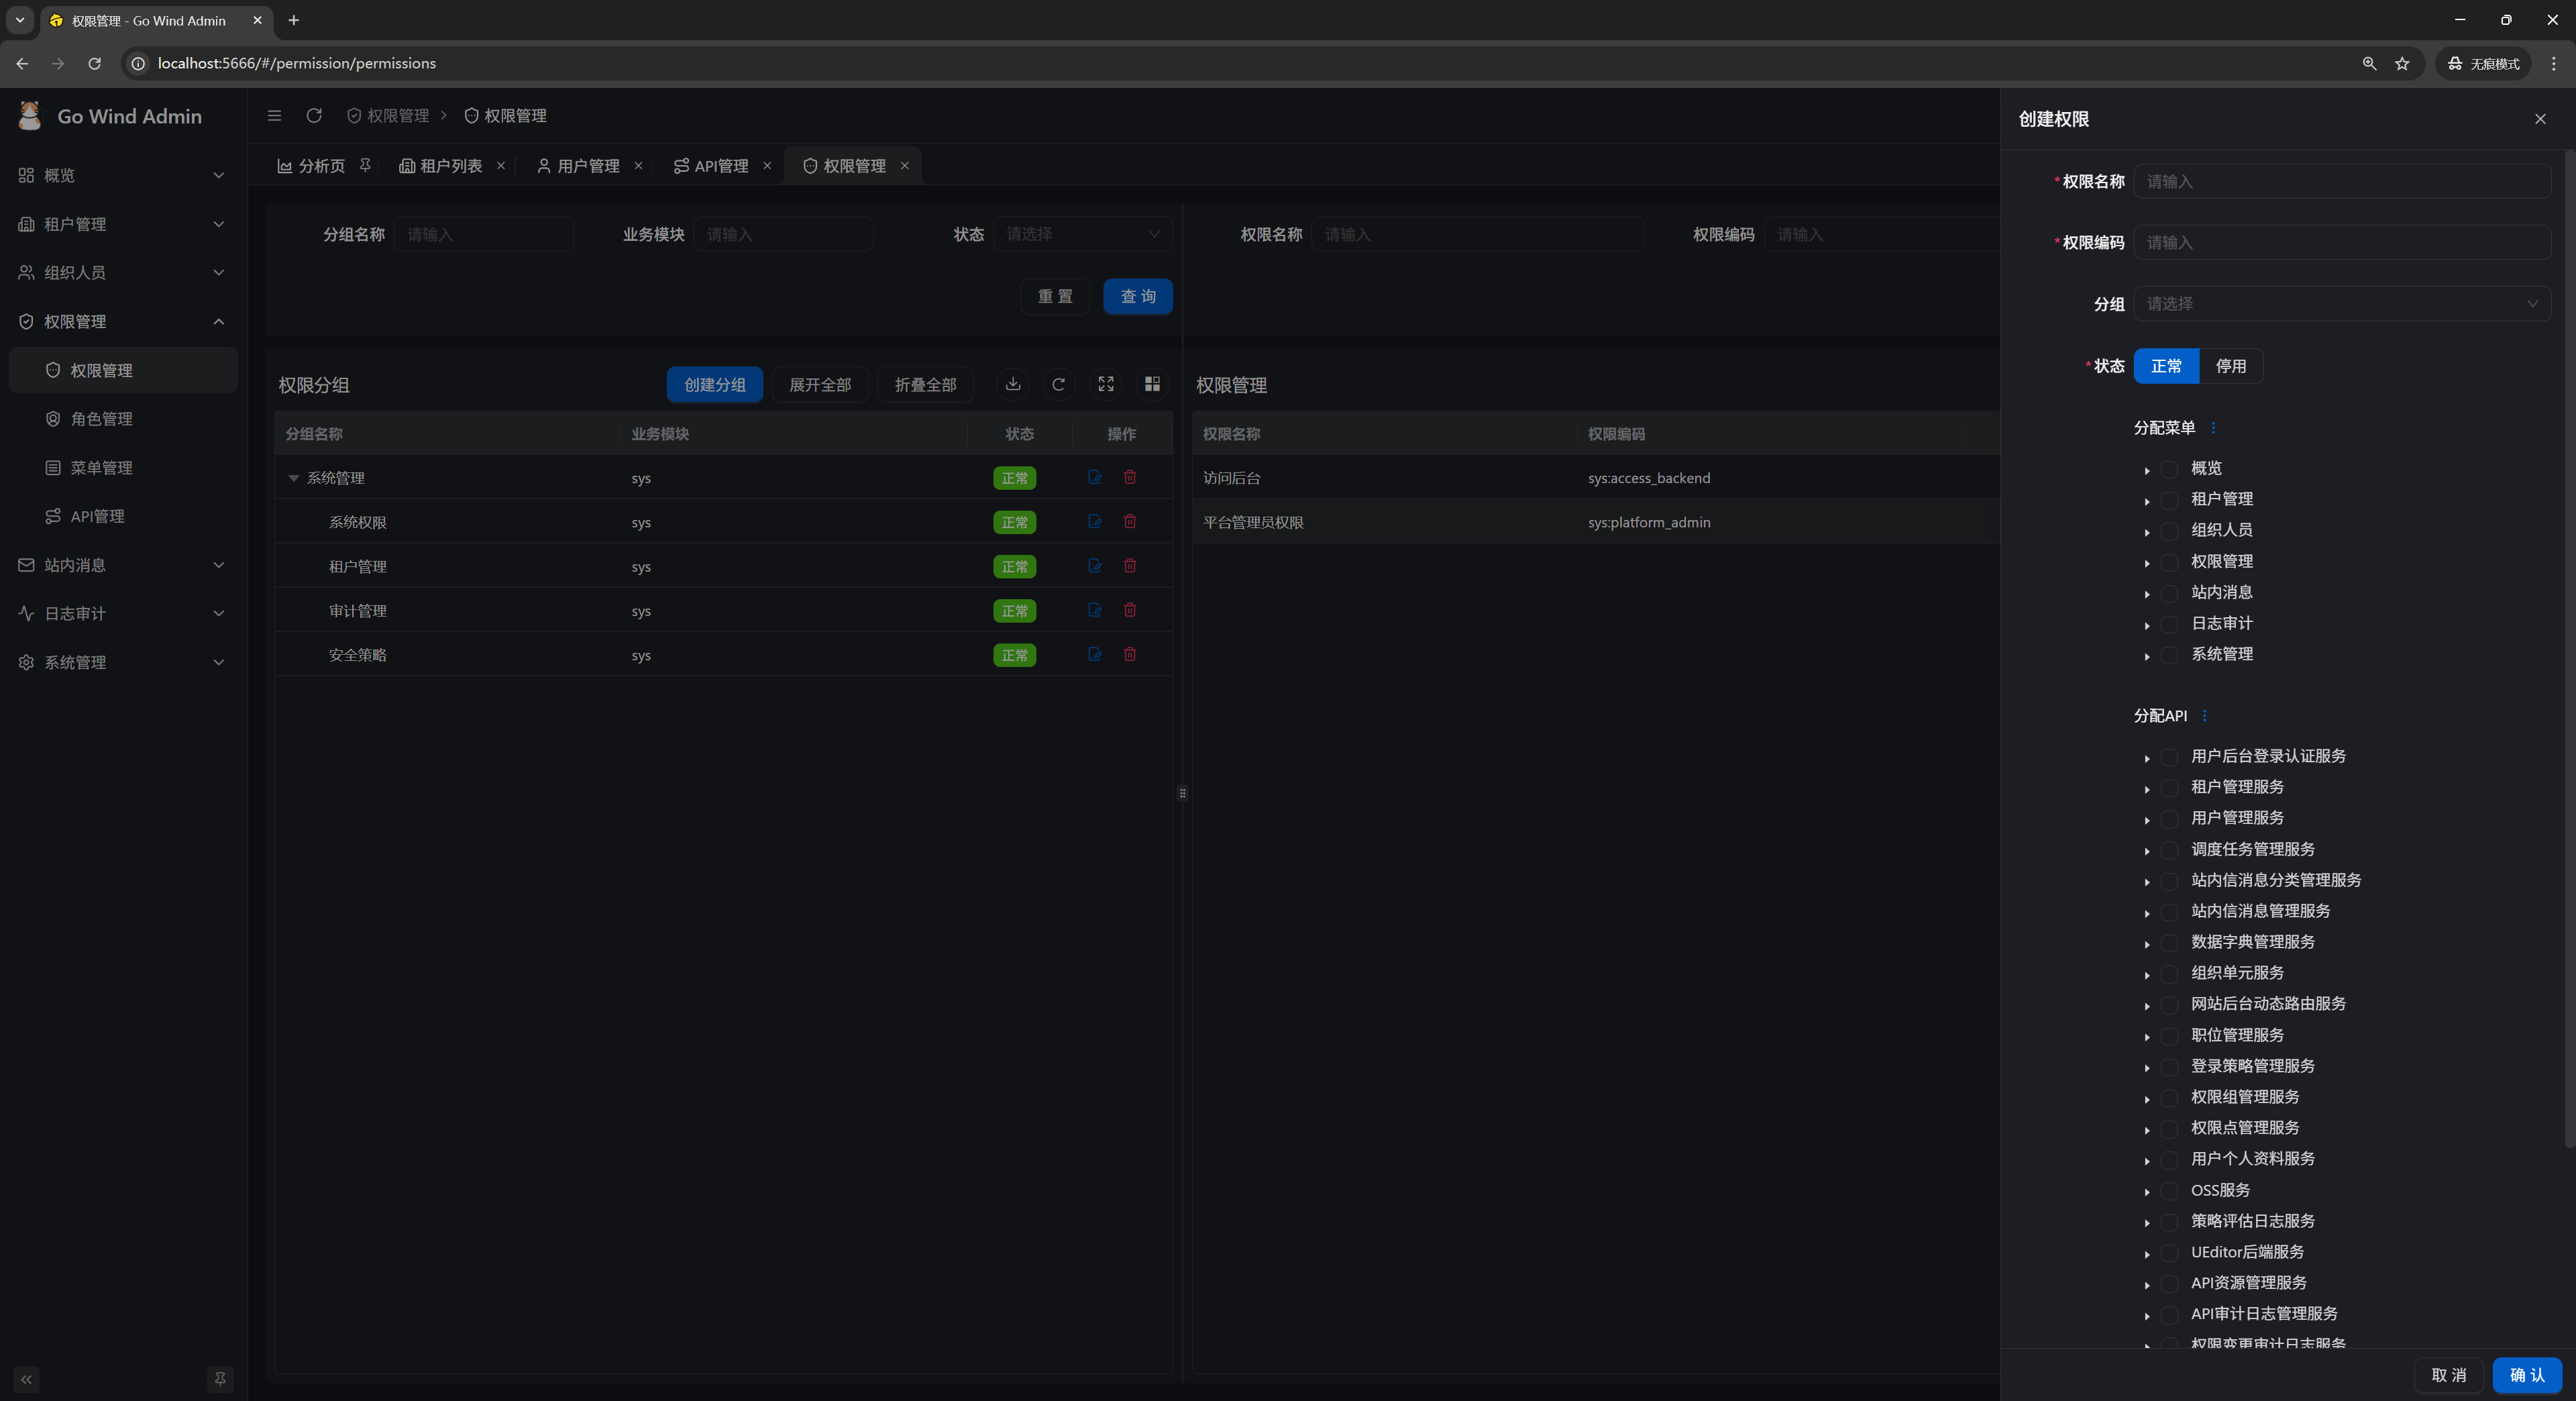Check the 概览 menu checkbox

2169,469
